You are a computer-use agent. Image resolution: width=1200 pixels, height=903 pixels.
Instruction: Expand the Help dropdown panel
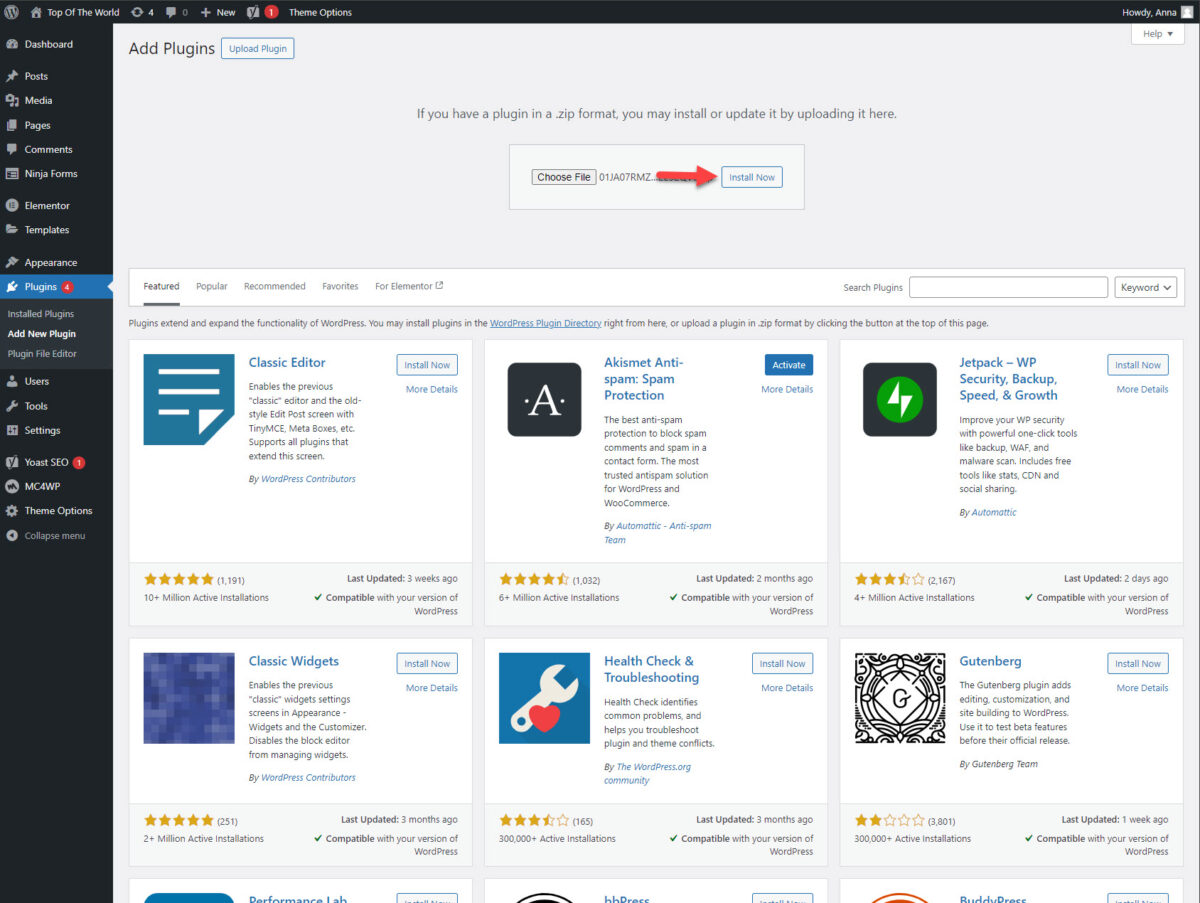(1156, 33)
